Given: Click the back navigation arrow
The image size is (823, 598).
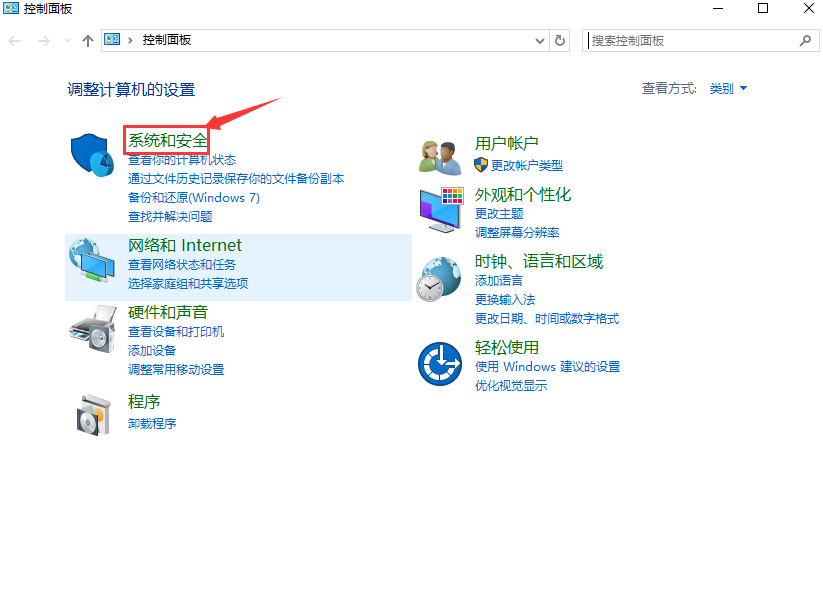Looking at the screenshot, I should 14,40.
